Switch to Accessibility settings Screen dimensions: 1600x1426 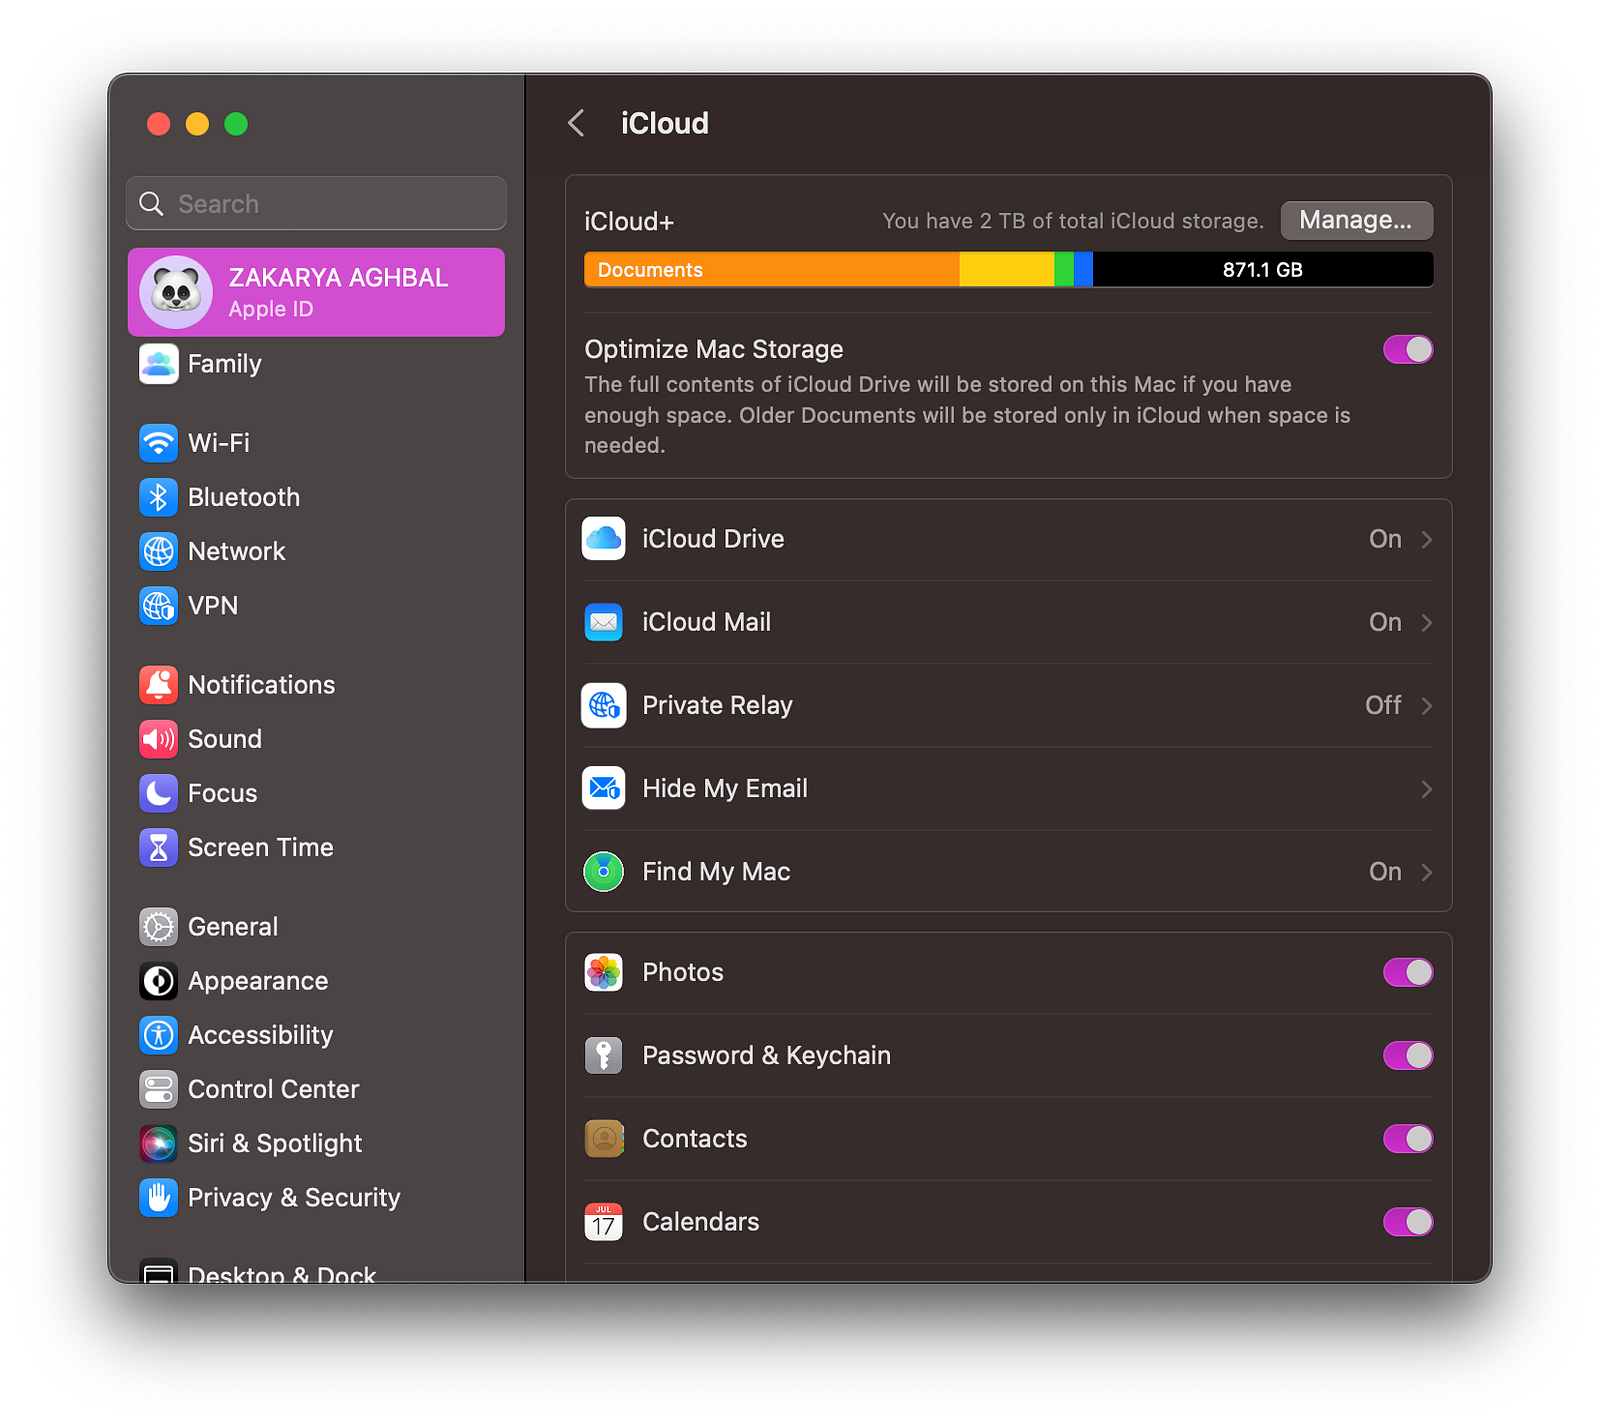click(x=316, y=1035)
